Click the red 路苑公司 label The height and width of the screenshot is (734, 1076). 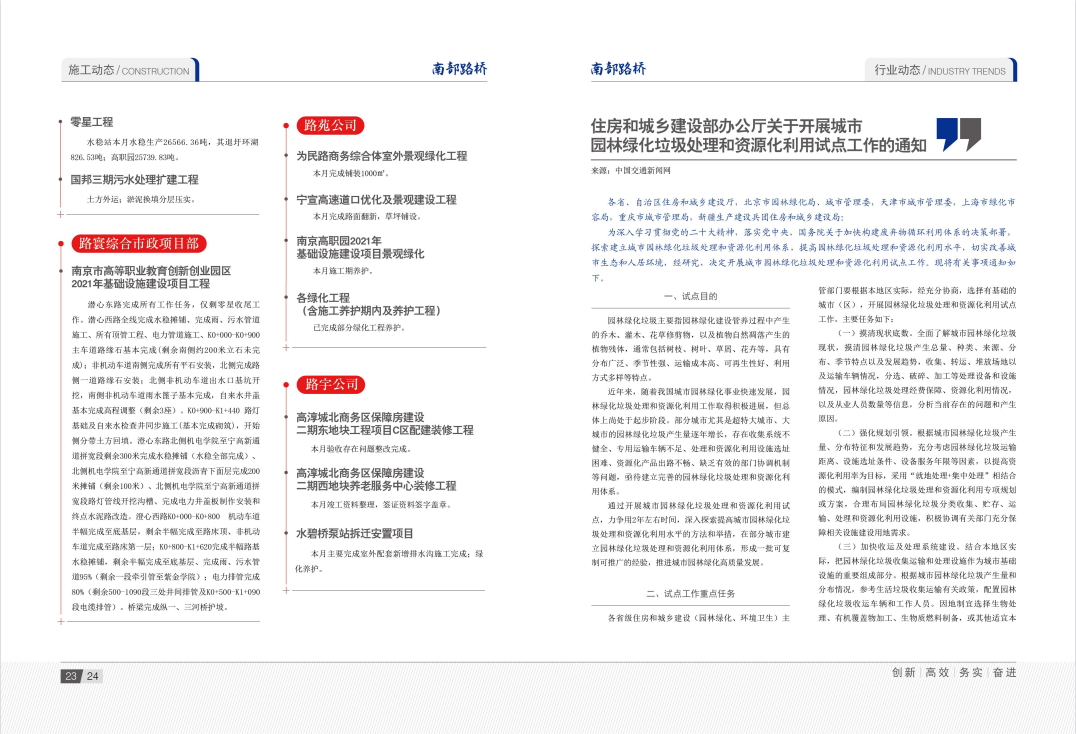coord(330,126)
